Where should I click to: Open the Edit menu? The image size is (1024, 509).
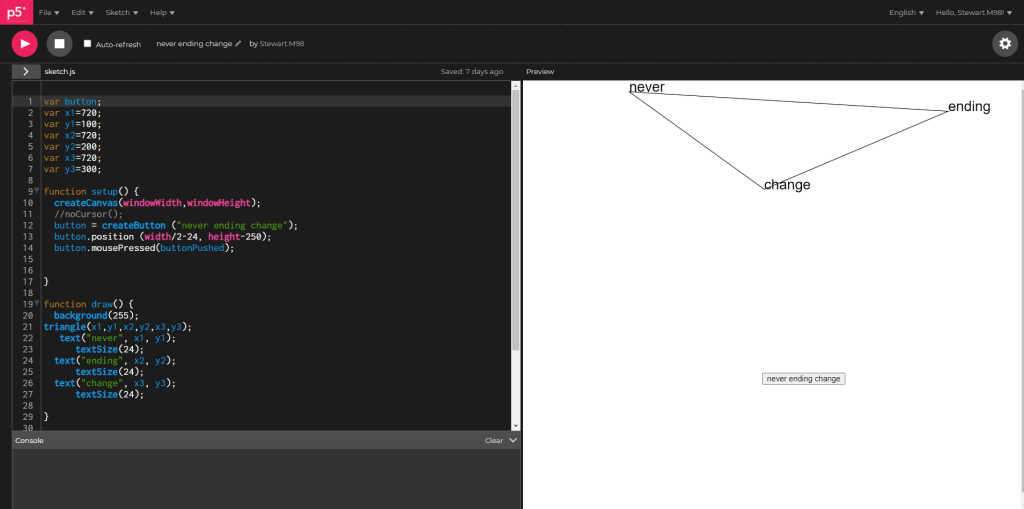pyautogui.click(x=82, y=12)
